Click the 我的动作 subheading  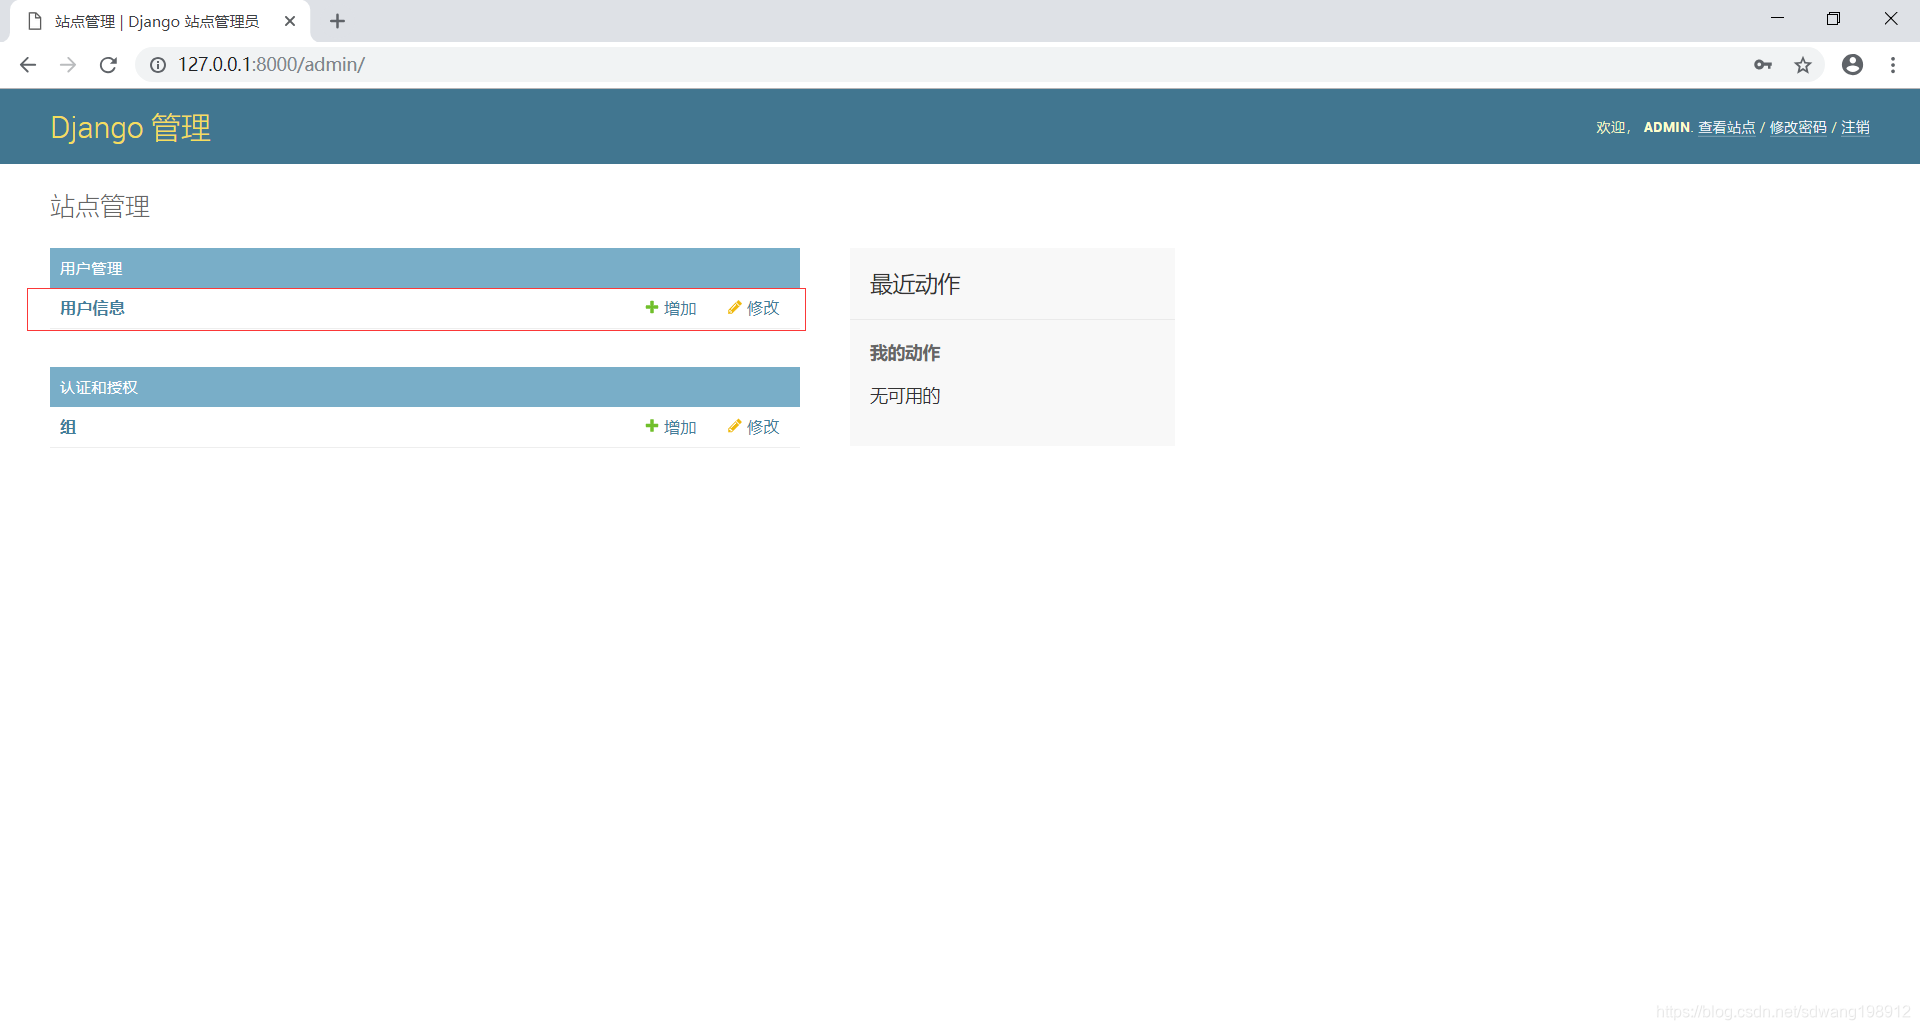[x=905, y=353]
